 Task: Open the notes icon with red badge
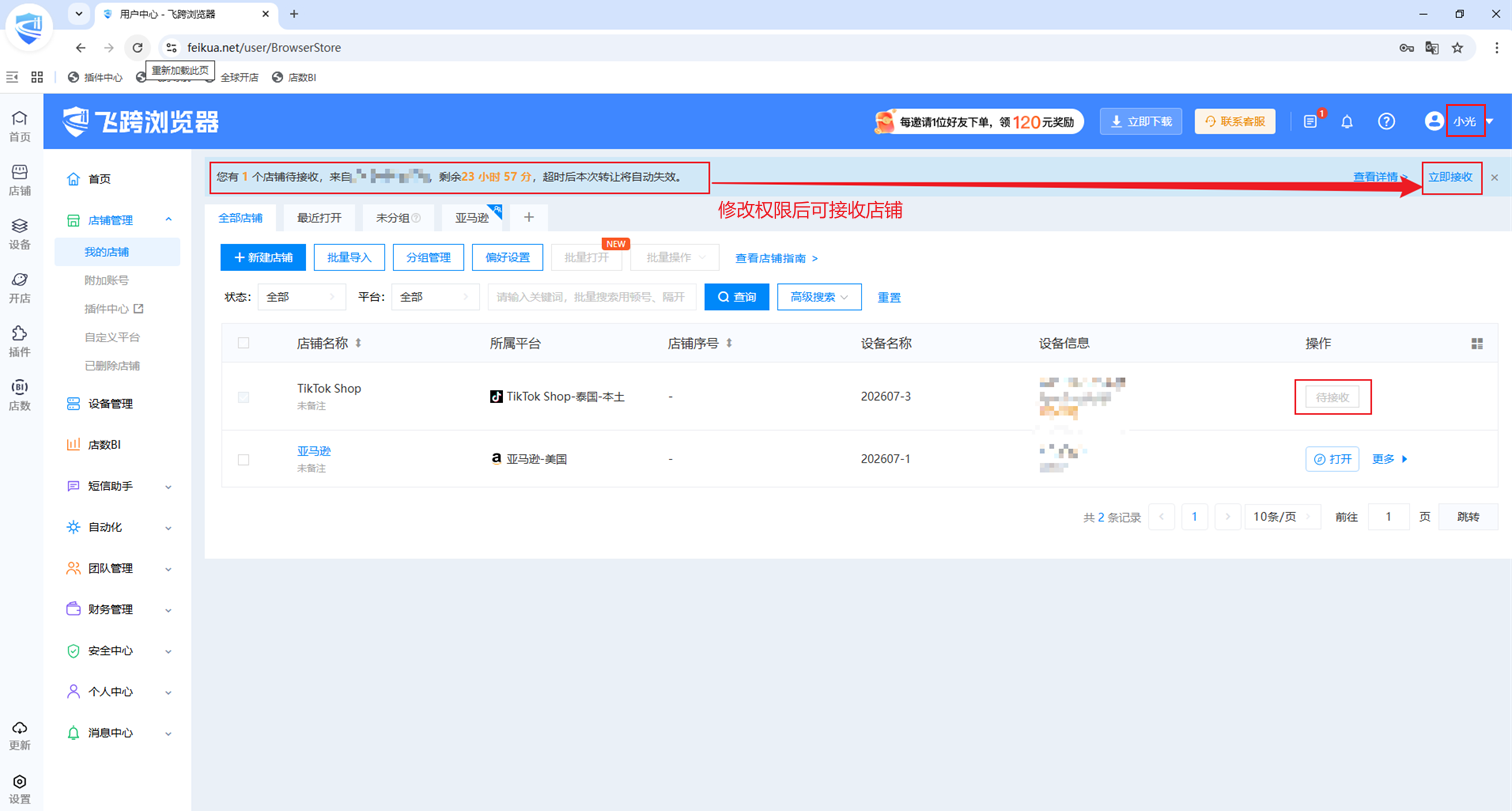coord(1311,121)
